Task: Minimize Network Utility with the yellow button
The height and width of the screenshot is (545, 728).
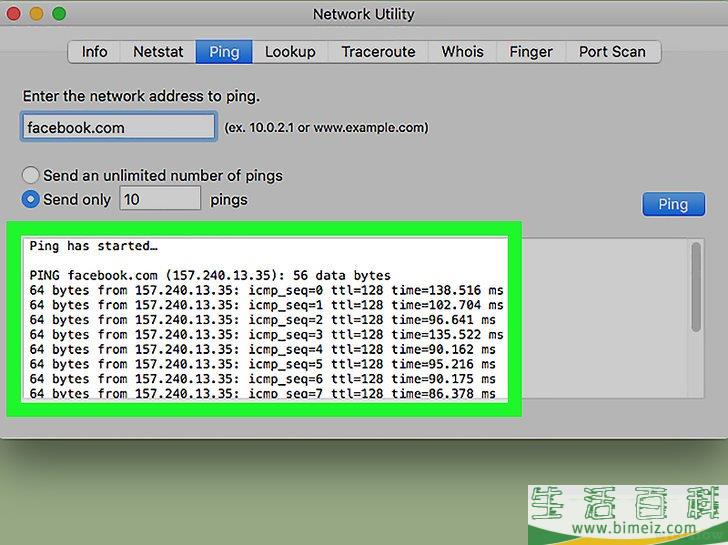Action: click(x=36, y=13)
